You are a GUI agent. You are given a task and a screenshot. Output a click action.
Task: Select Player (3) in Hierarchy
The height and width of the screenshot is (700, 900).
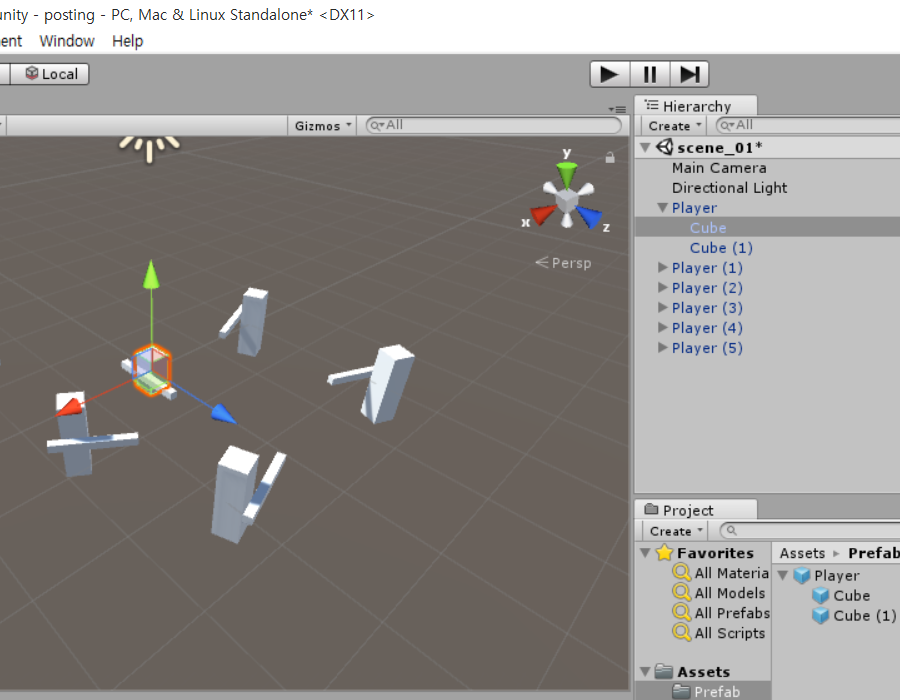(x=707, y=308)
